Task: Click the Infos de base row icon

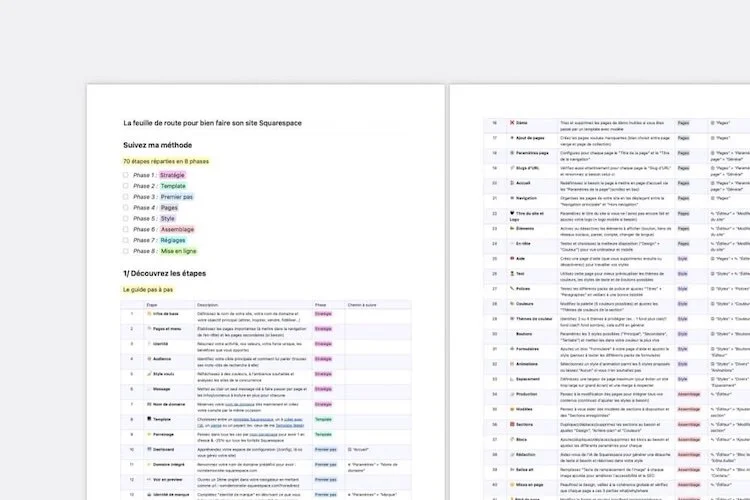Action: 149,314
